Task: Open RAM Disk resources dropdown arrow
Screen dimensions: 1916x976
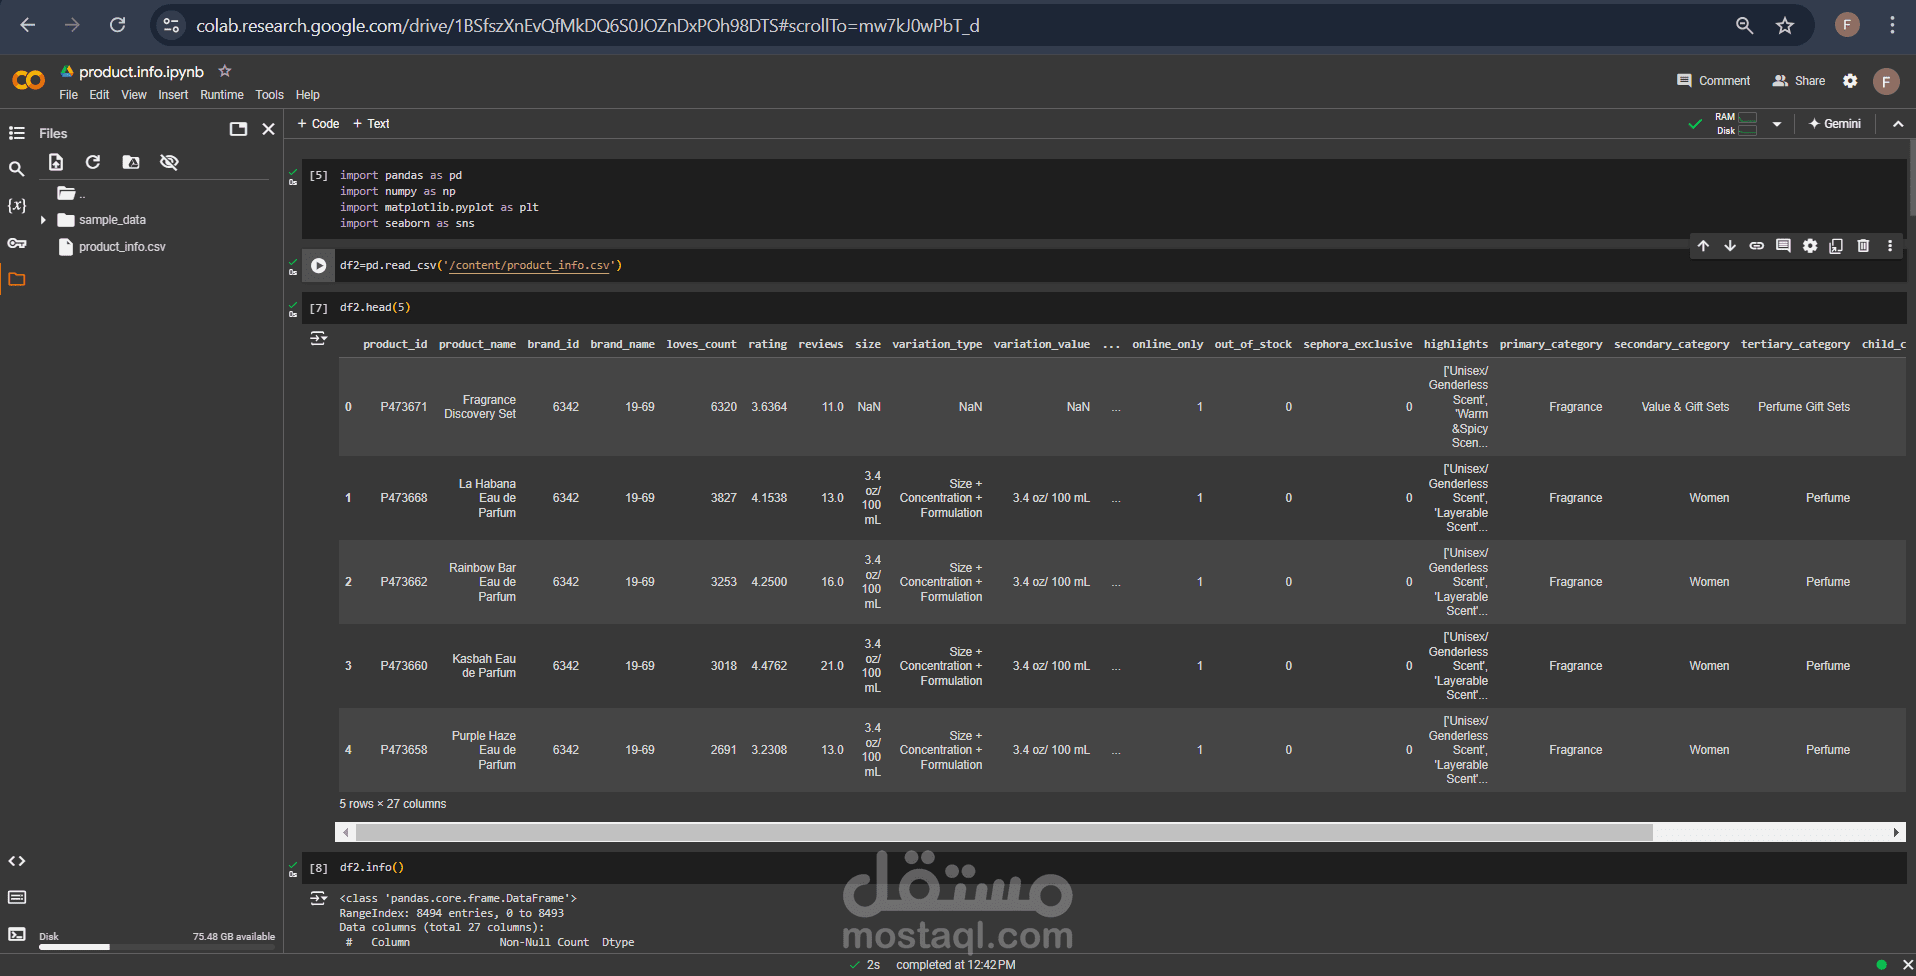Action: tap(1777, 124)
